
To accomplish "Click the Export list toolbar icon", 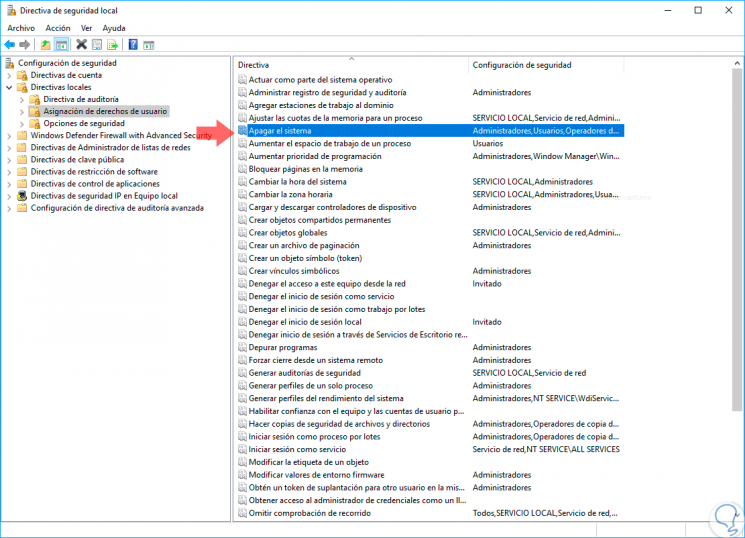I will 113,45.
